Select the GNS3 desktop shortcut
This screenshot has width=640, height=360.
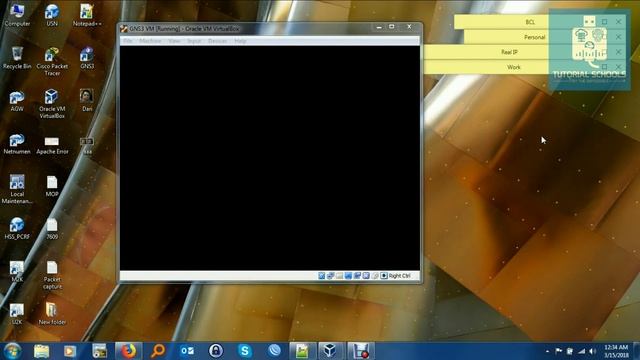click(87, 58)
